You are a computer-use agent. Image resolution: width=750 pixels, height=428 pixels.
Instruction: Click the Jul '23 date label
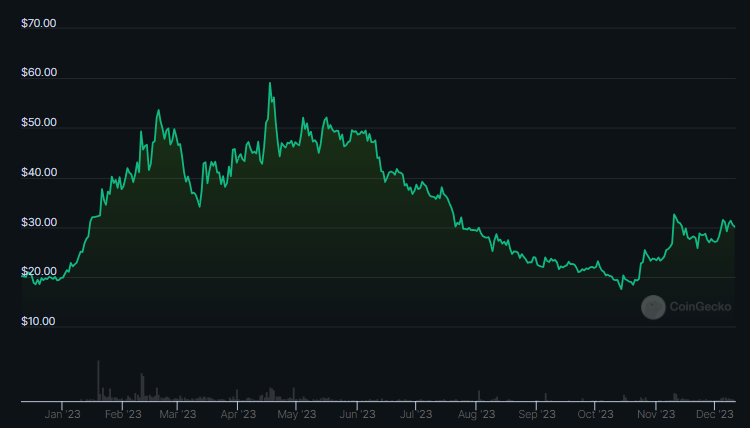416,414
